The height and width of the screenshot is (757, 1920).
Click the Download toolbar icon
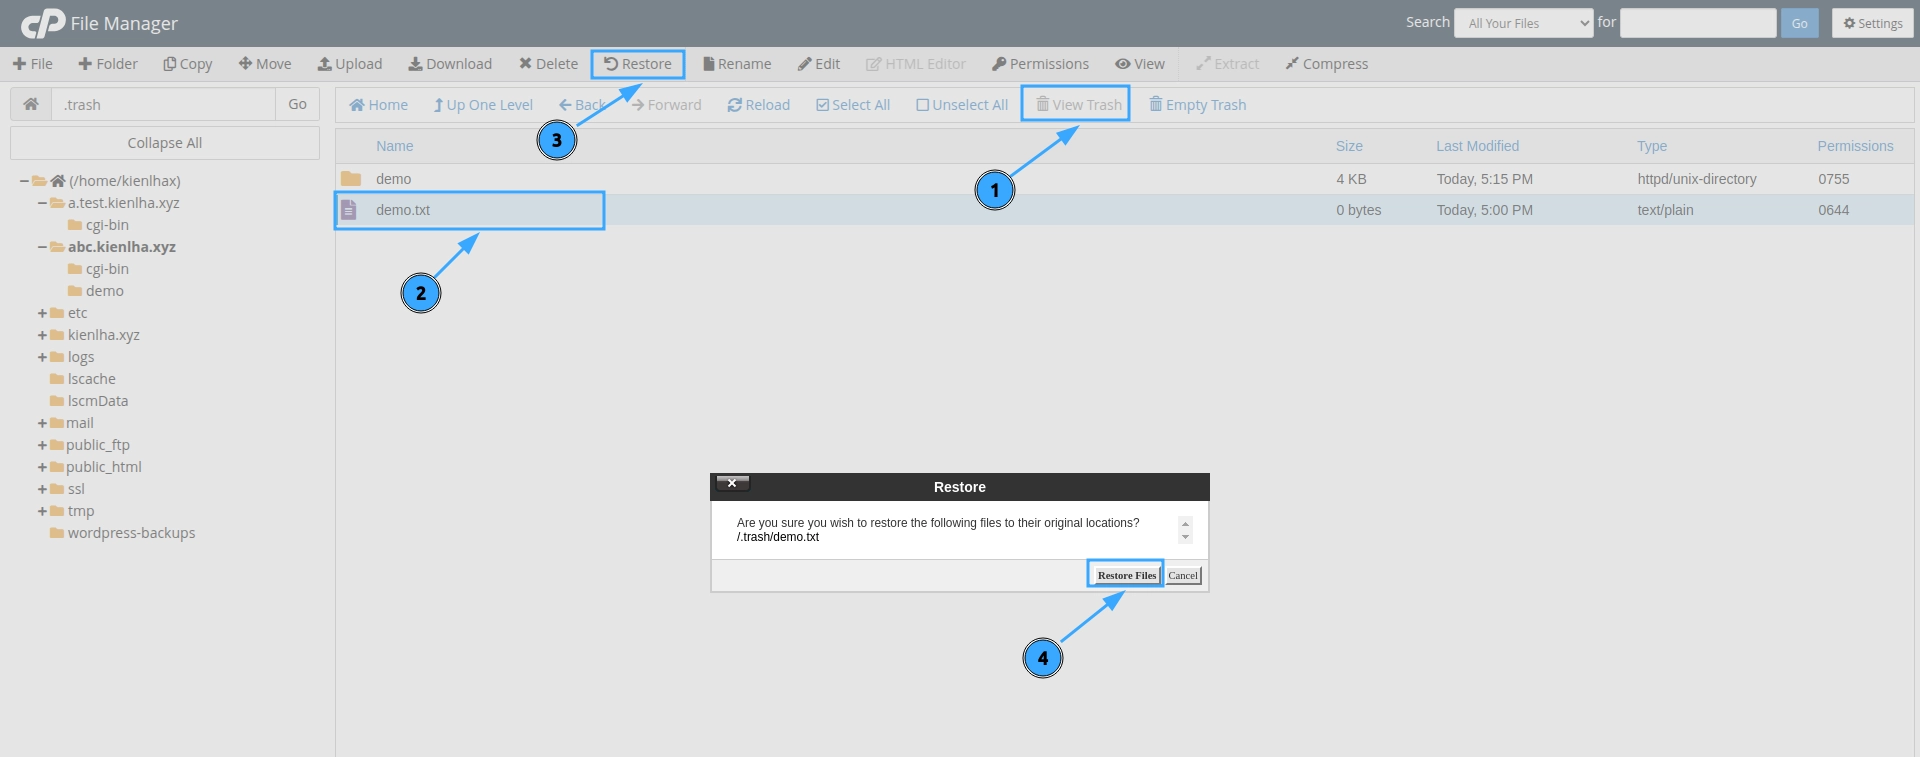tap(415, 64)
